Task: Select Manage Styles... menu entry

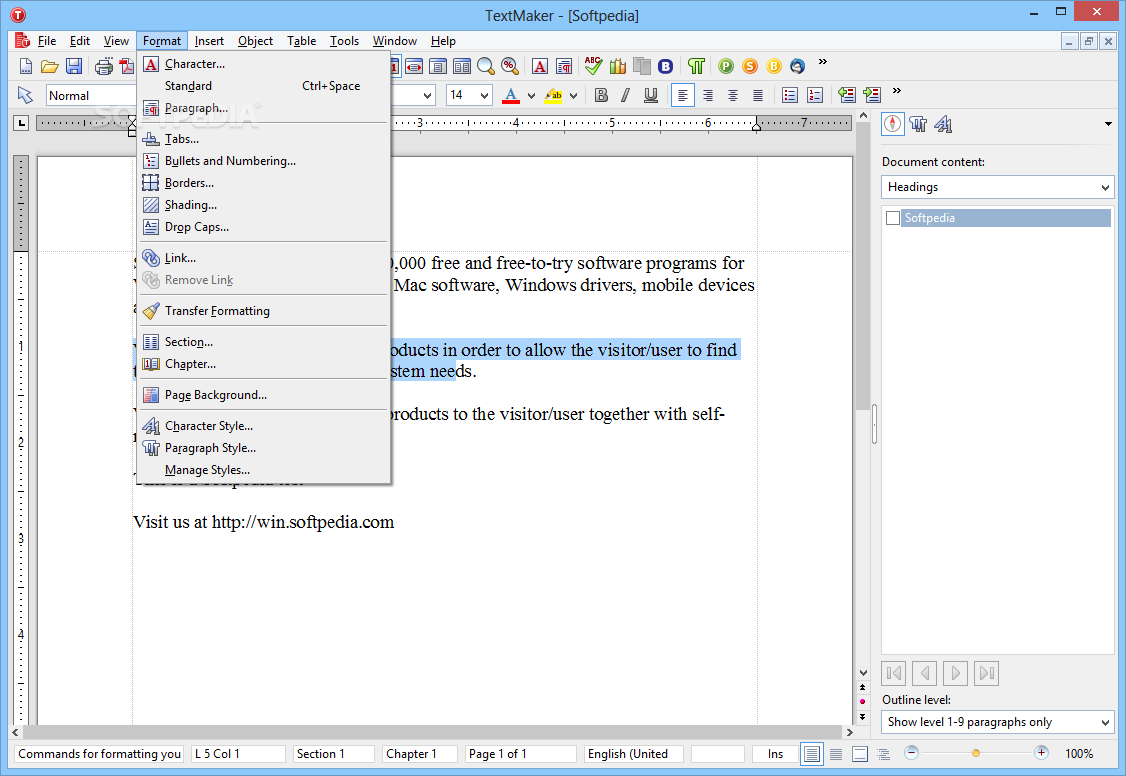Action: pos(264,470)
